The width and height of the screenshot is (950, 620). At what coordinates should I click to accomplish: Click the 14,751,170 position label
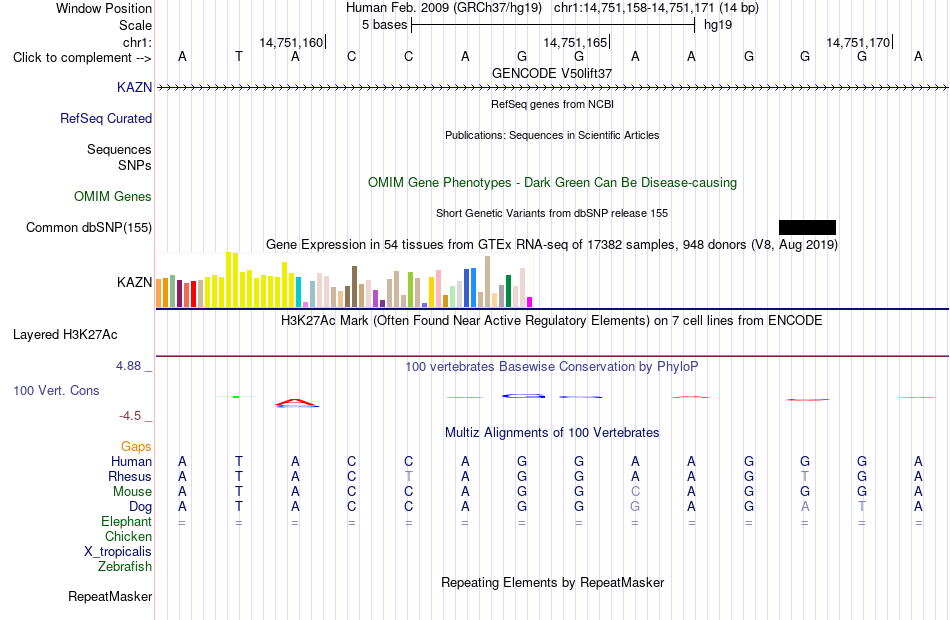tap(859, 42)
